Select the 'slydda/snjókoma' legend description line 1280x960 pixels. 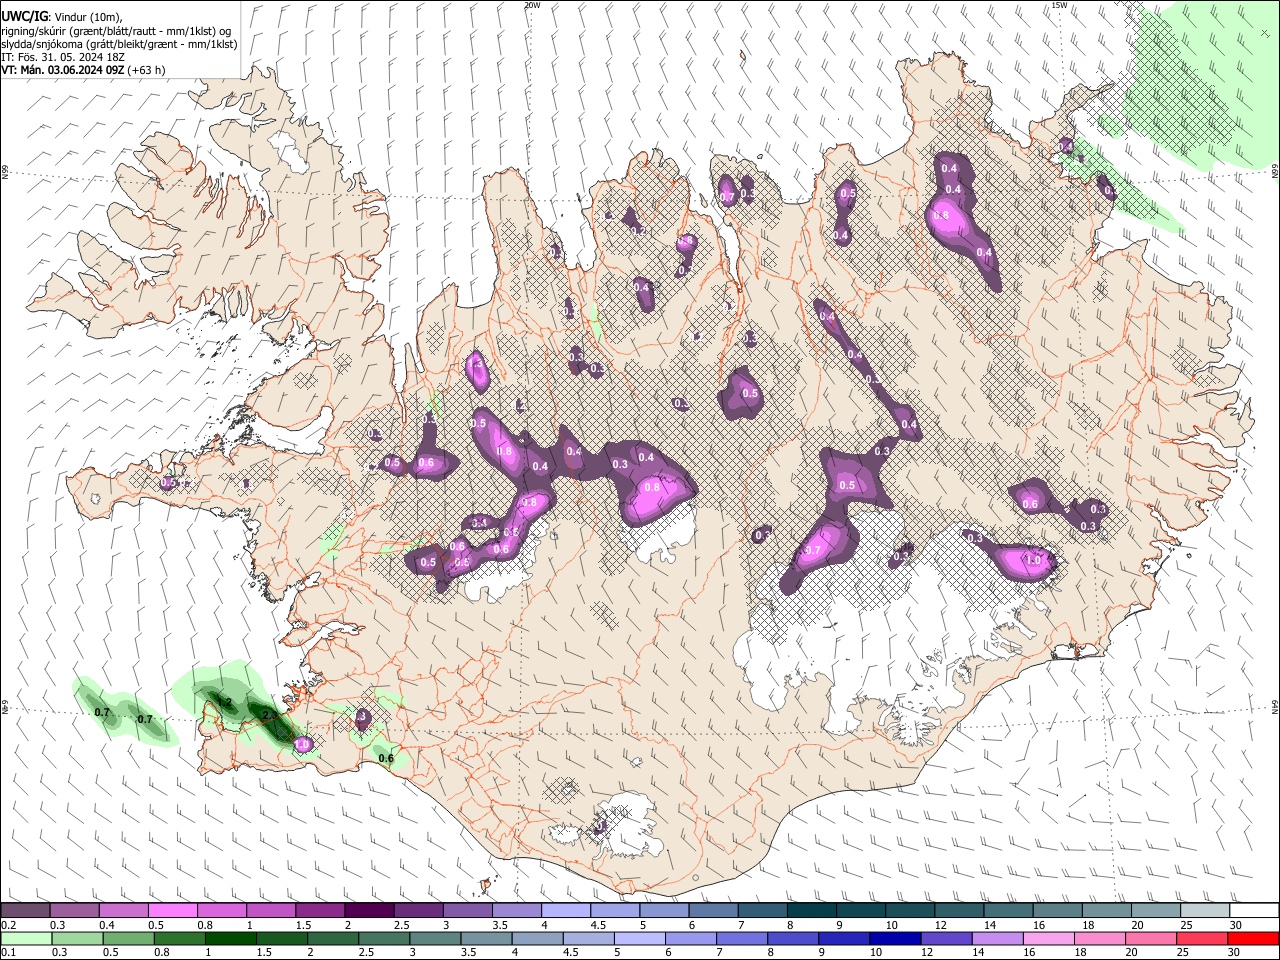[119, 44]
